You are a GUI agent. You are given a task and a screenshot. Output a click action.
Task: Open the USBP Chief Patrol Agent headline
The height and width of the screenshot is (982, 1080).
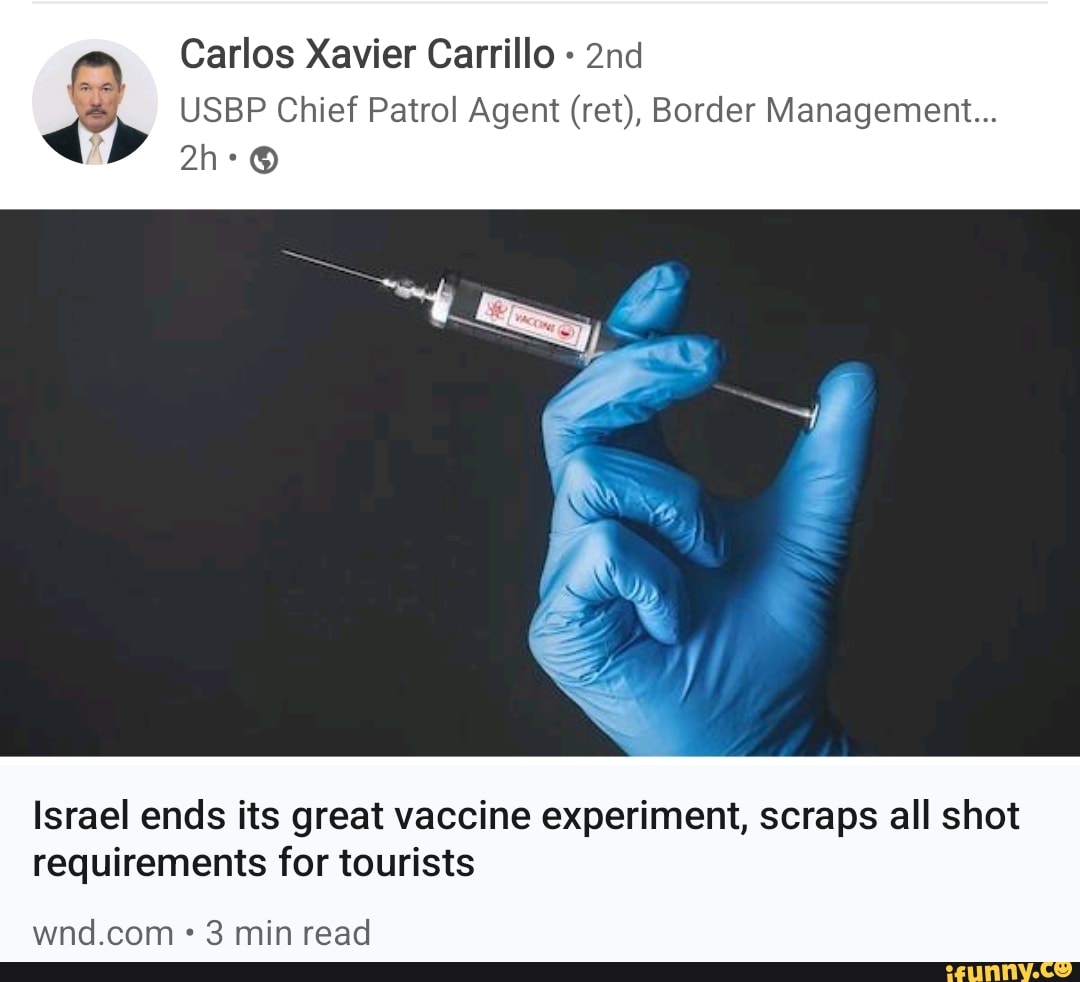pos(588,110)
